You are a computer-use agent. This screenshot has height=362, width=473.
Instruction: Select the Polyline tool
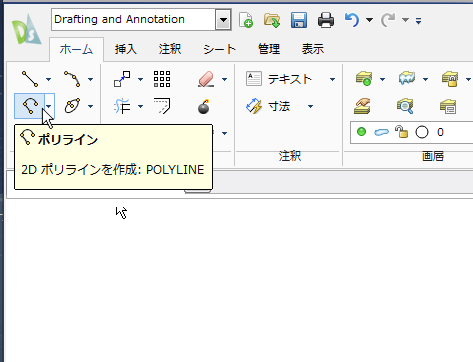tap(29, 106)
